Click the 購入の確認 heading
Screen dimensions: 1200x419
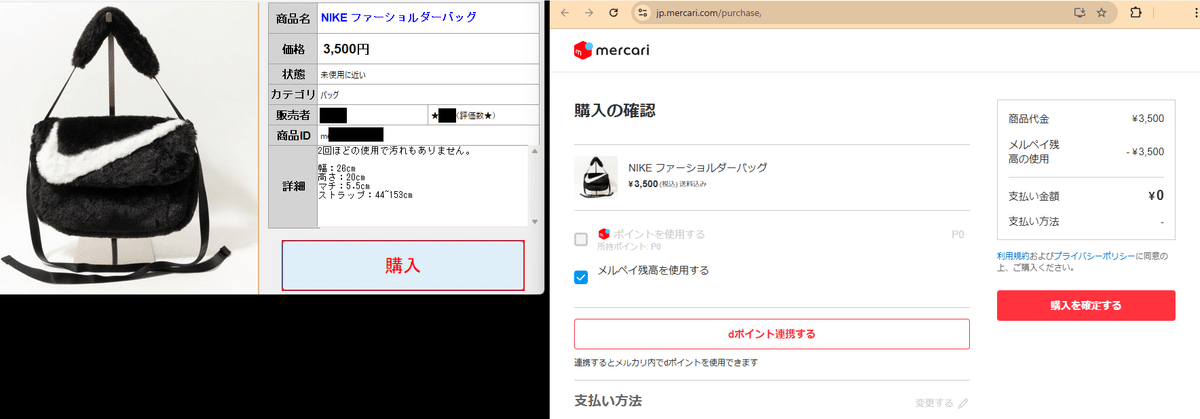(615, 110)
